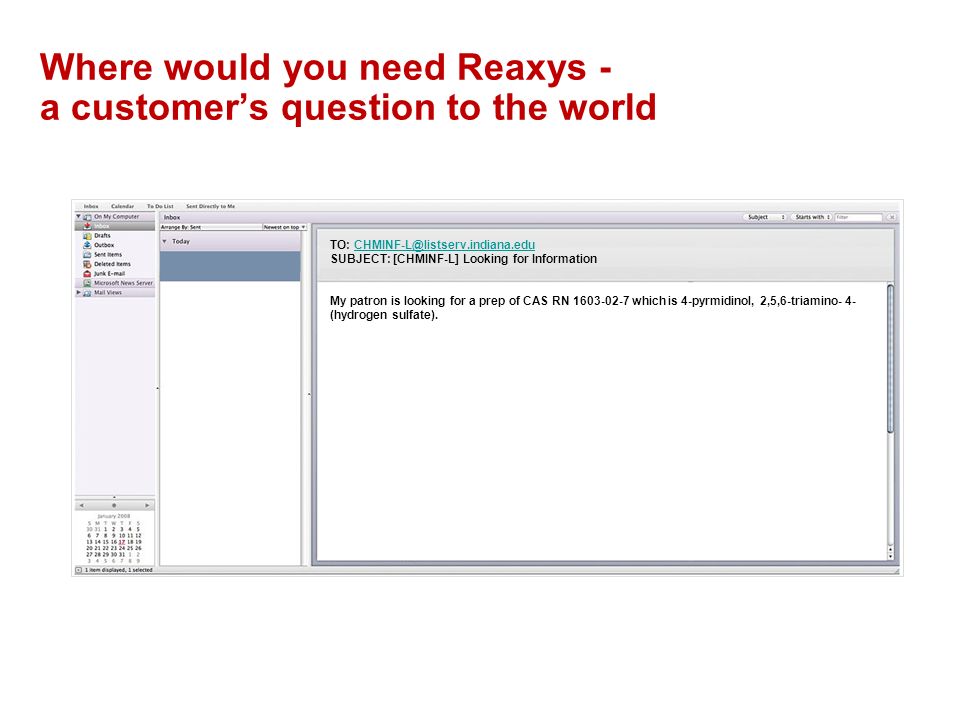Jump to today using calendar dot button
960x720 pixels.
114,506
